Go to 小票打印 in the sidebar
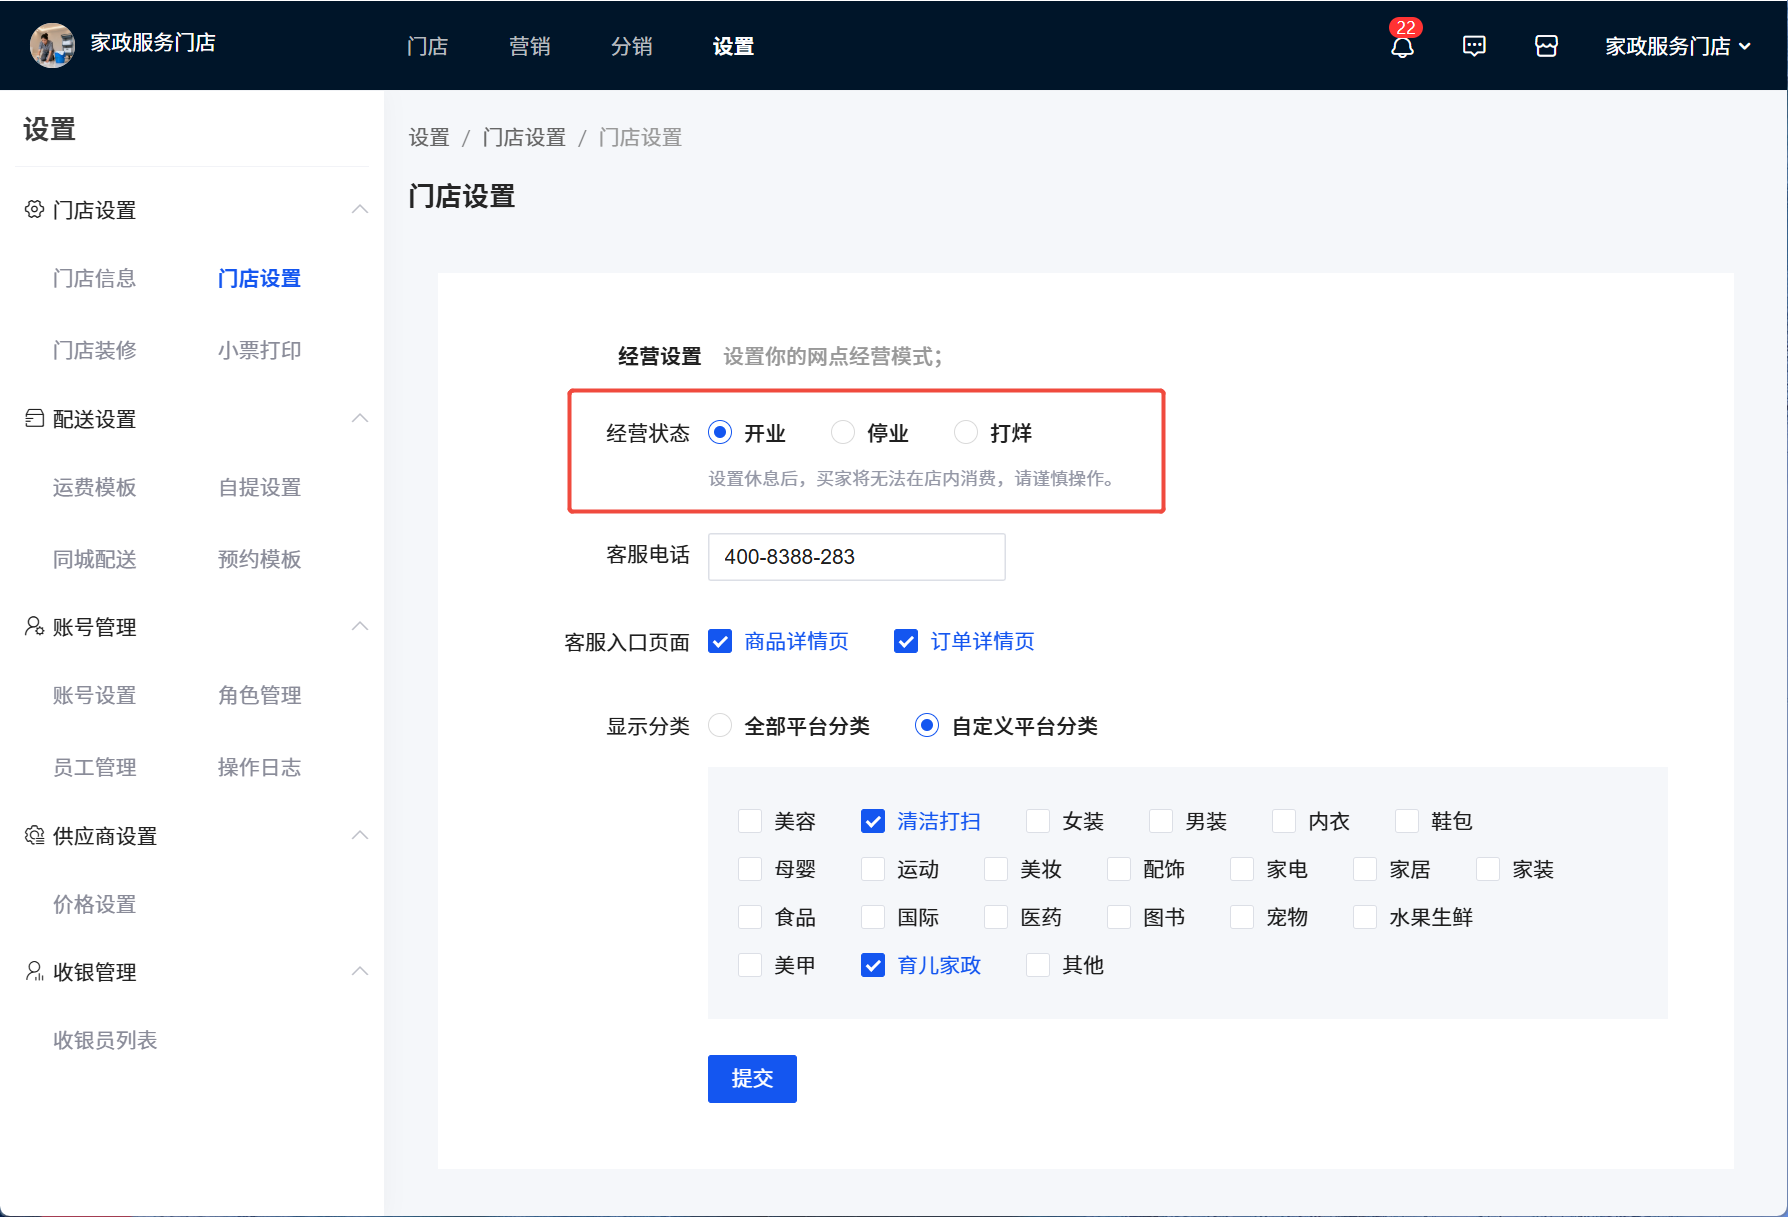The width and height of the screenshot is (1788, 1217). pyautogui.click(x=259, y=350)
